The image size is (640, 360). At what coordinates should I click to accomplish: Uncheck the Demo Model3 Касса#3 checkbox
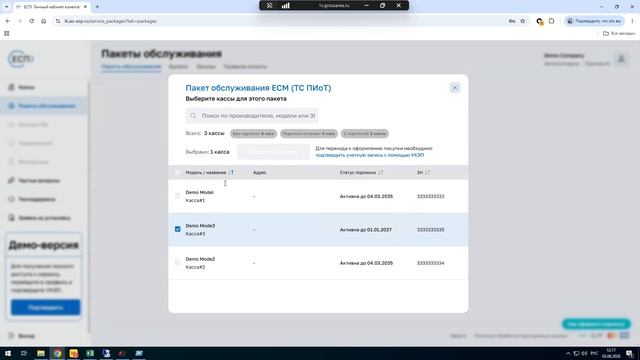178,229
